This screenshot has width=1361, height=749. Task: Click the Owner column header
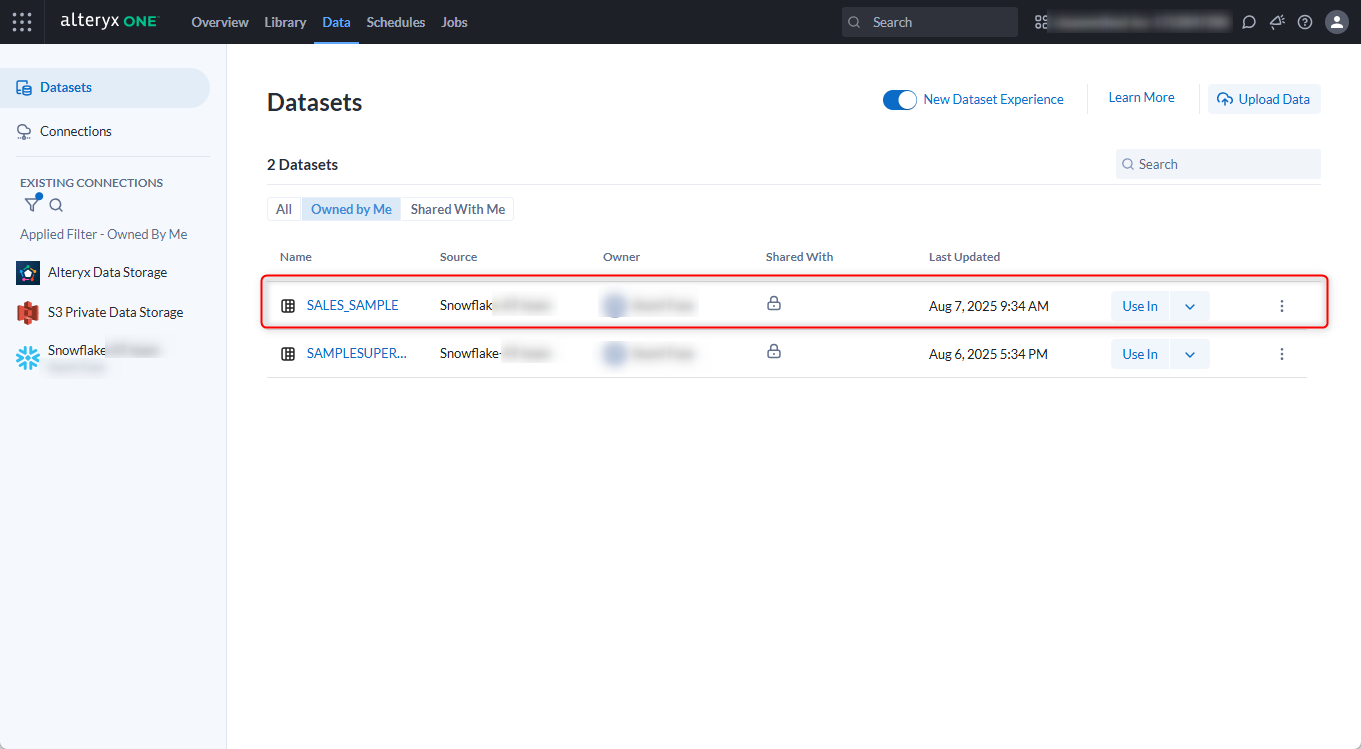tap(621, 257)
